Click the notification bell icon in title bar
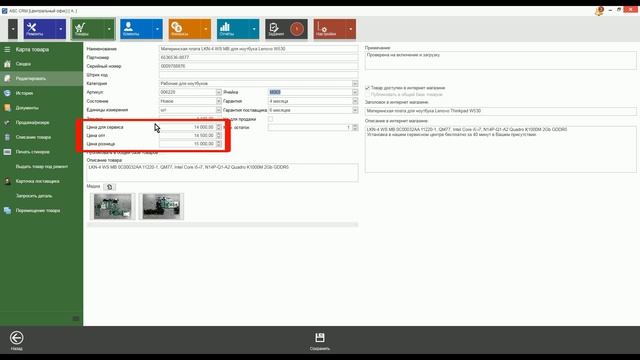The image size is (640, 360). click(x=599, y=11)
